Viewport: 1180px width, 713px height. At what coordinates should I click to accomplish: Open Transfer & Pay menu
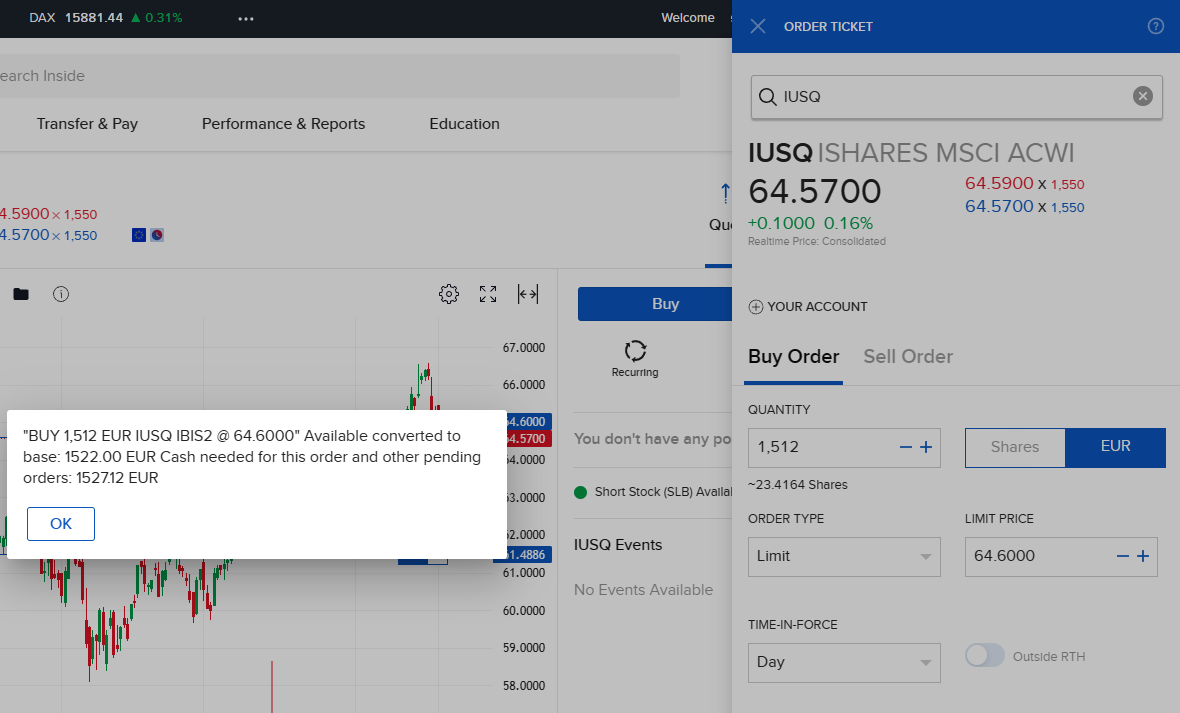tap(87, 123)
